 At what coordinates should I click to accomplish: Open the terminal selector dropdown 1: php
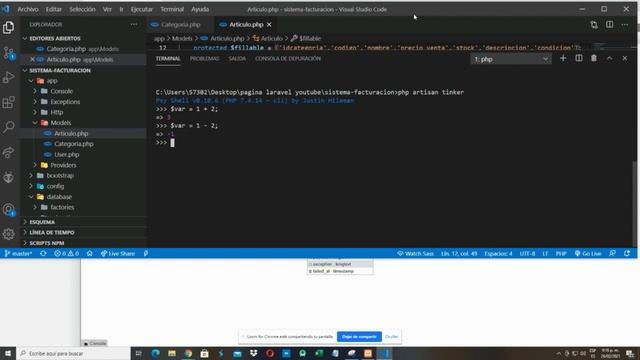tap(511, 59)
